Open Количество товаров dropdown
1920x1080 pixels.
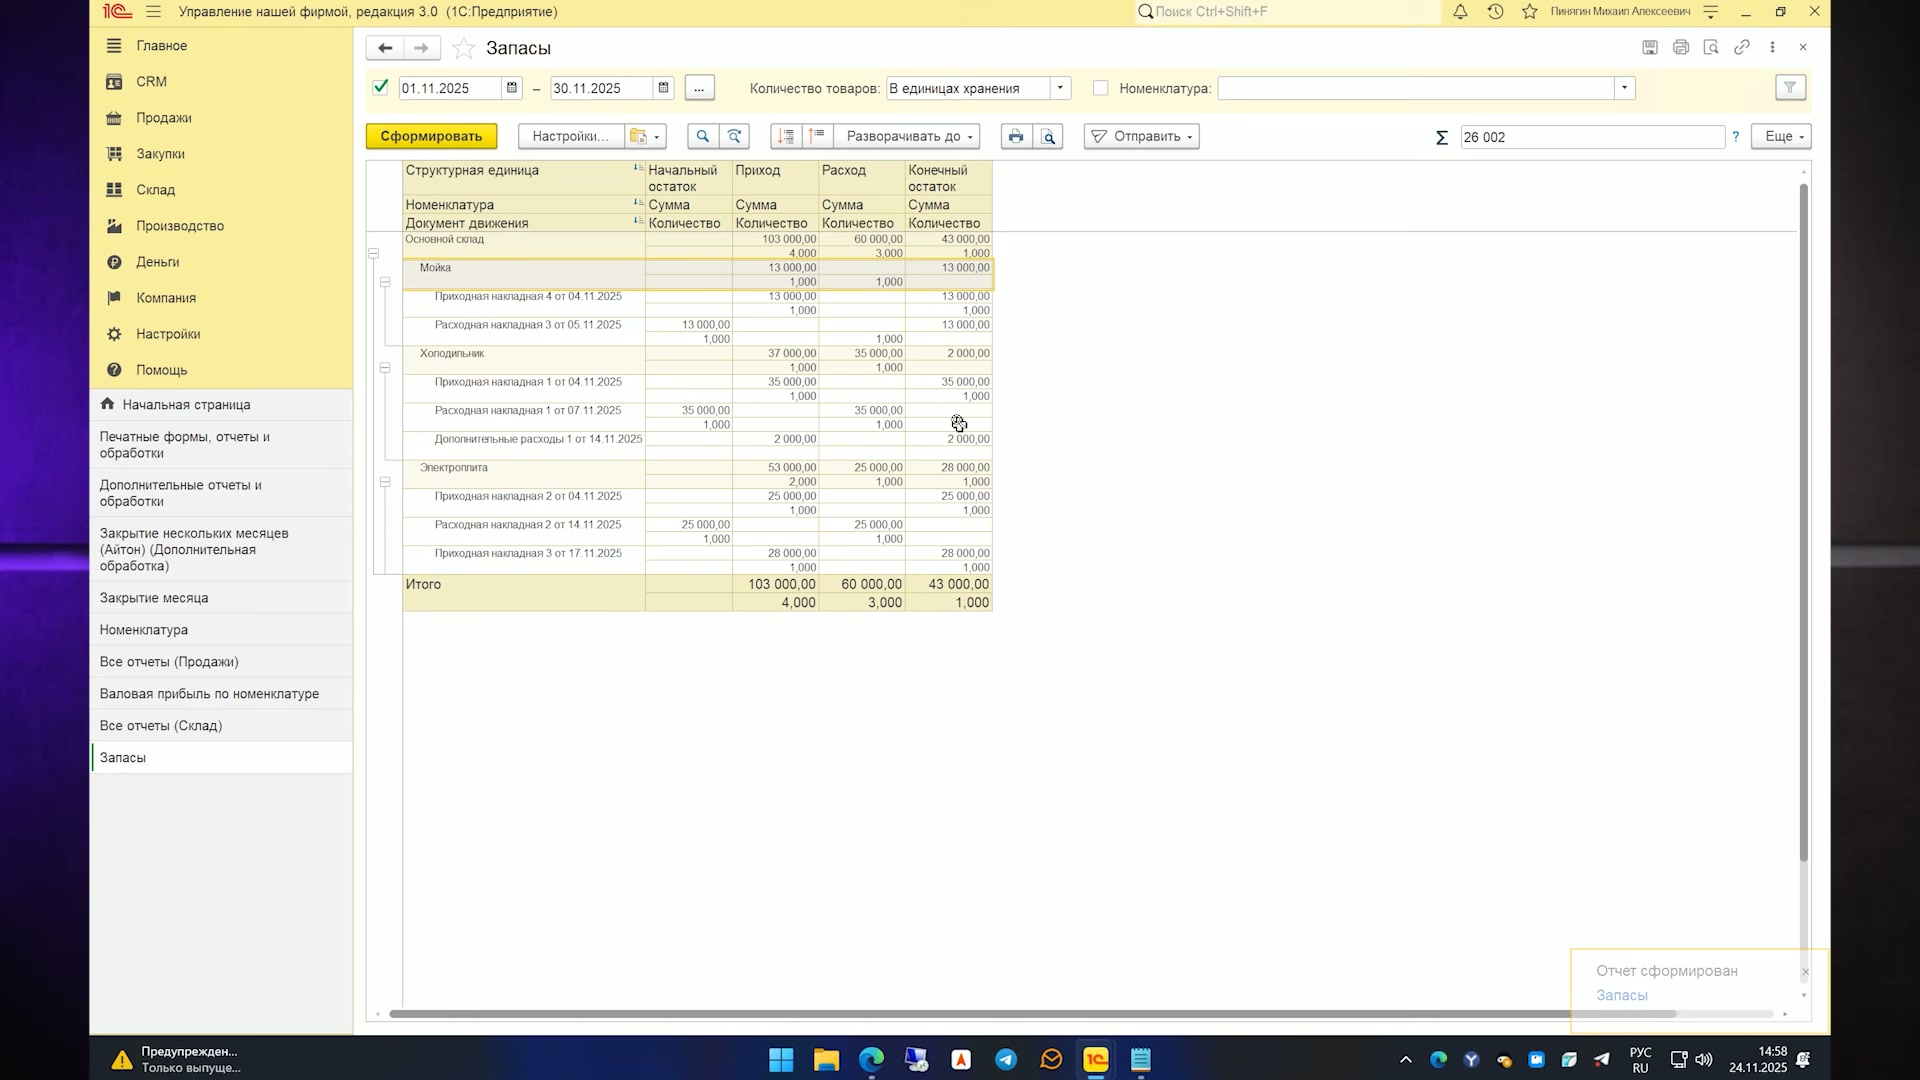point(1061,88)
